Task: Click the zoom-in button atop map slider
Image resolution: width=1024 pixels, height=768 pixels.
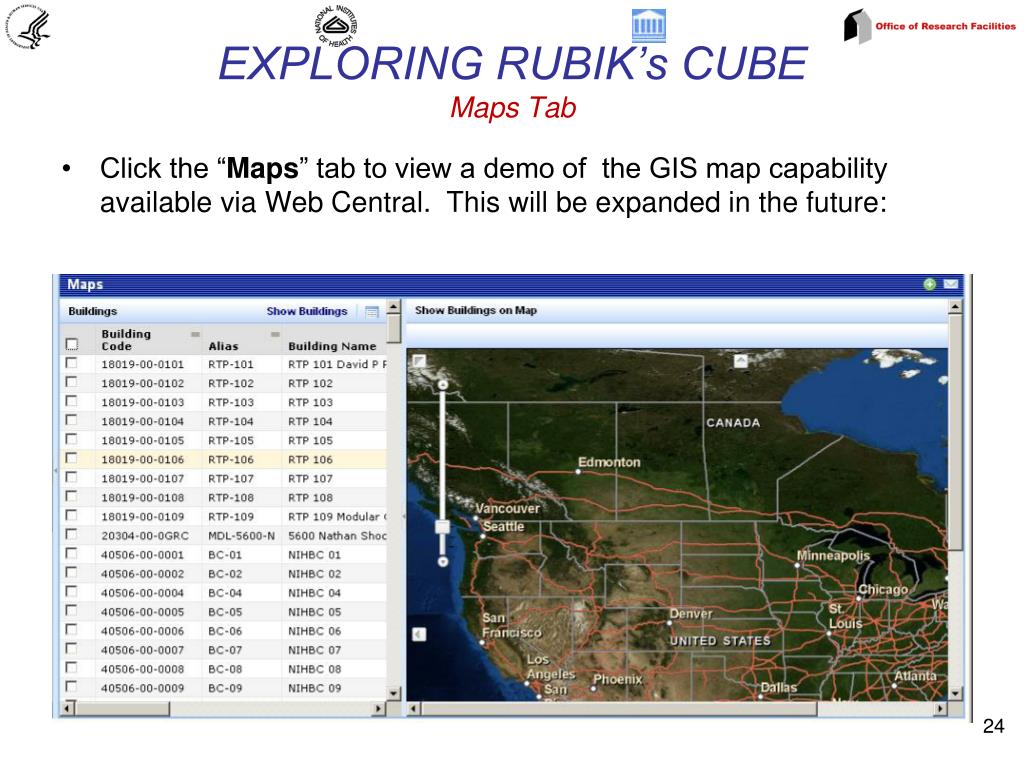Action: (x=443, y=385)
